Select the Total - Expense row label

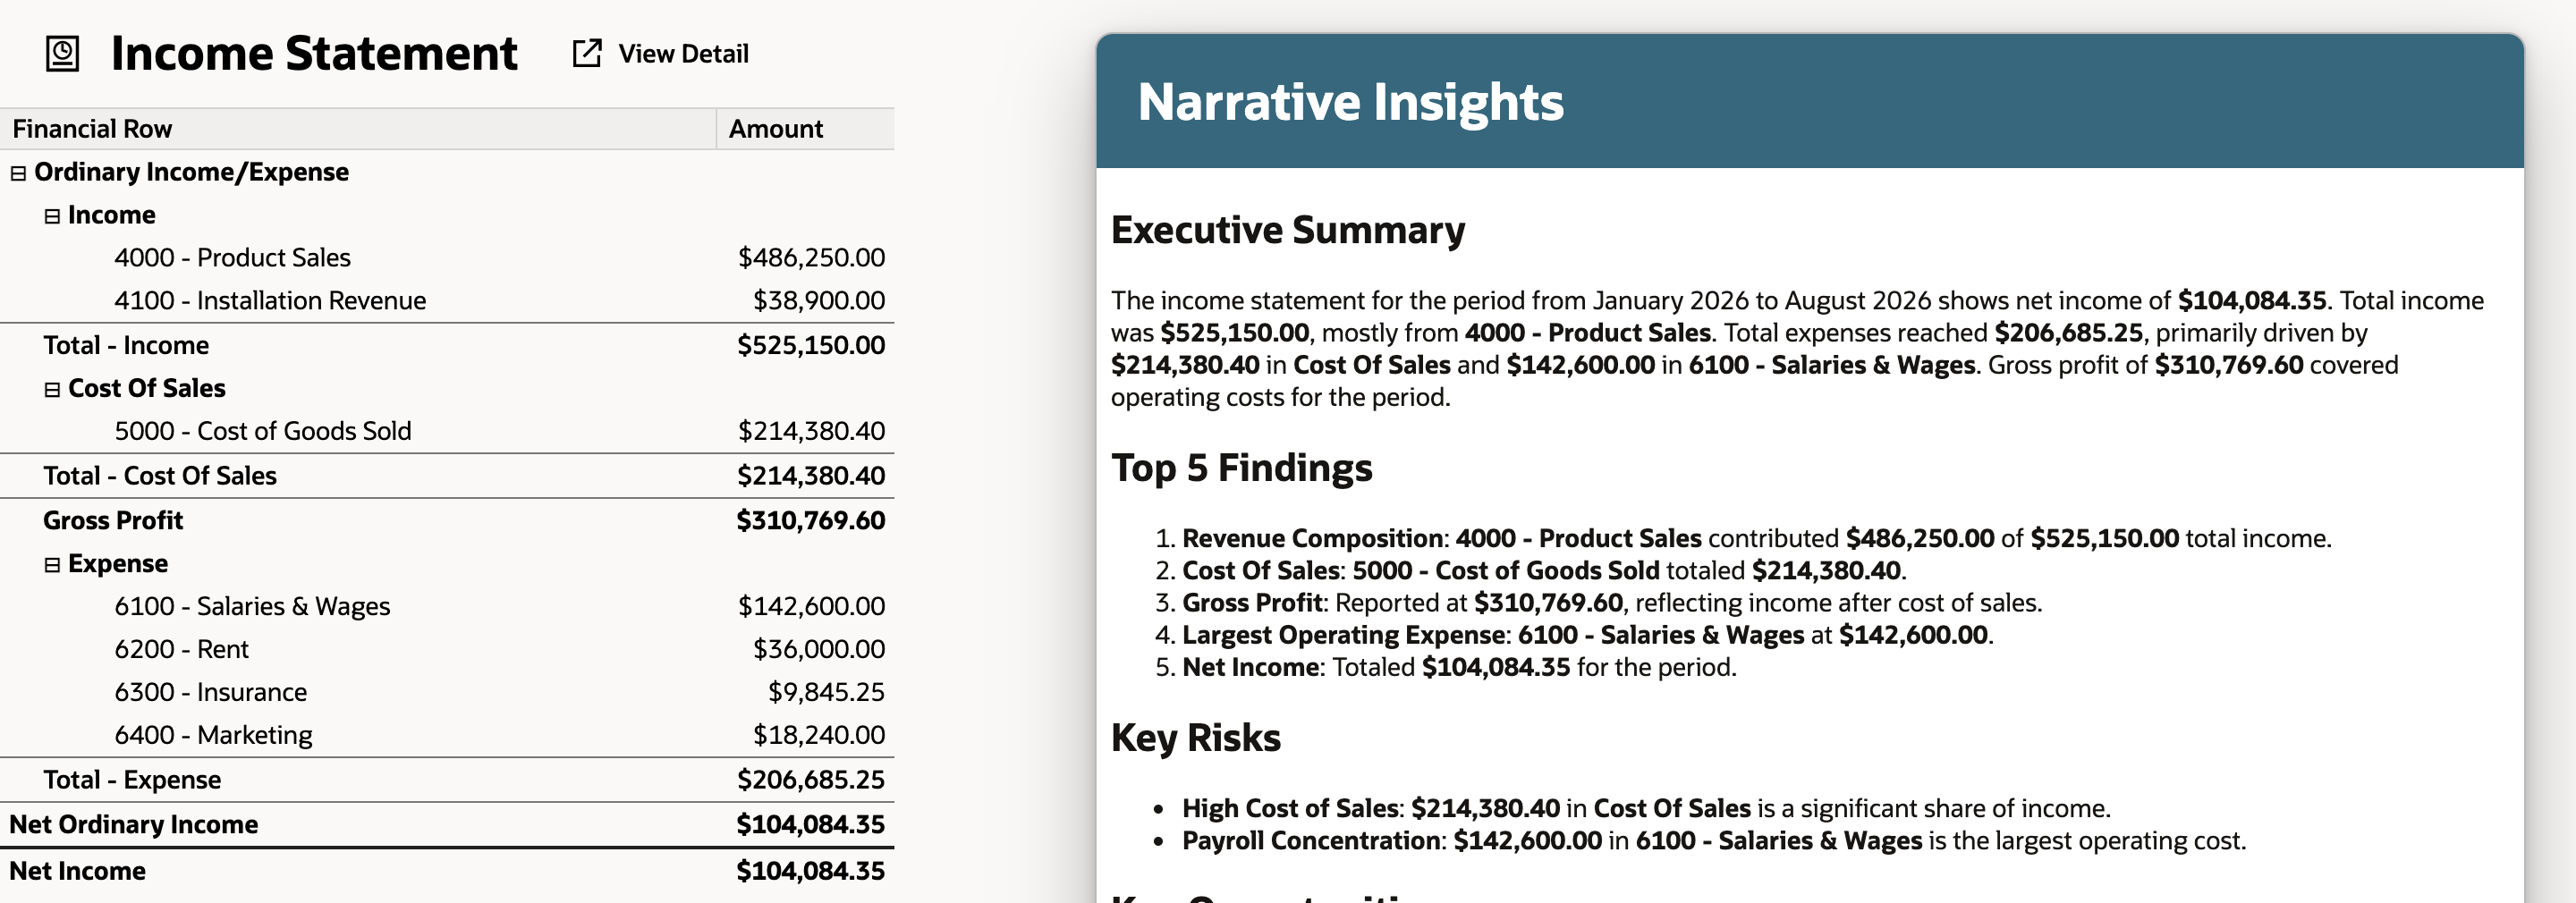click(x=132, y=780)
